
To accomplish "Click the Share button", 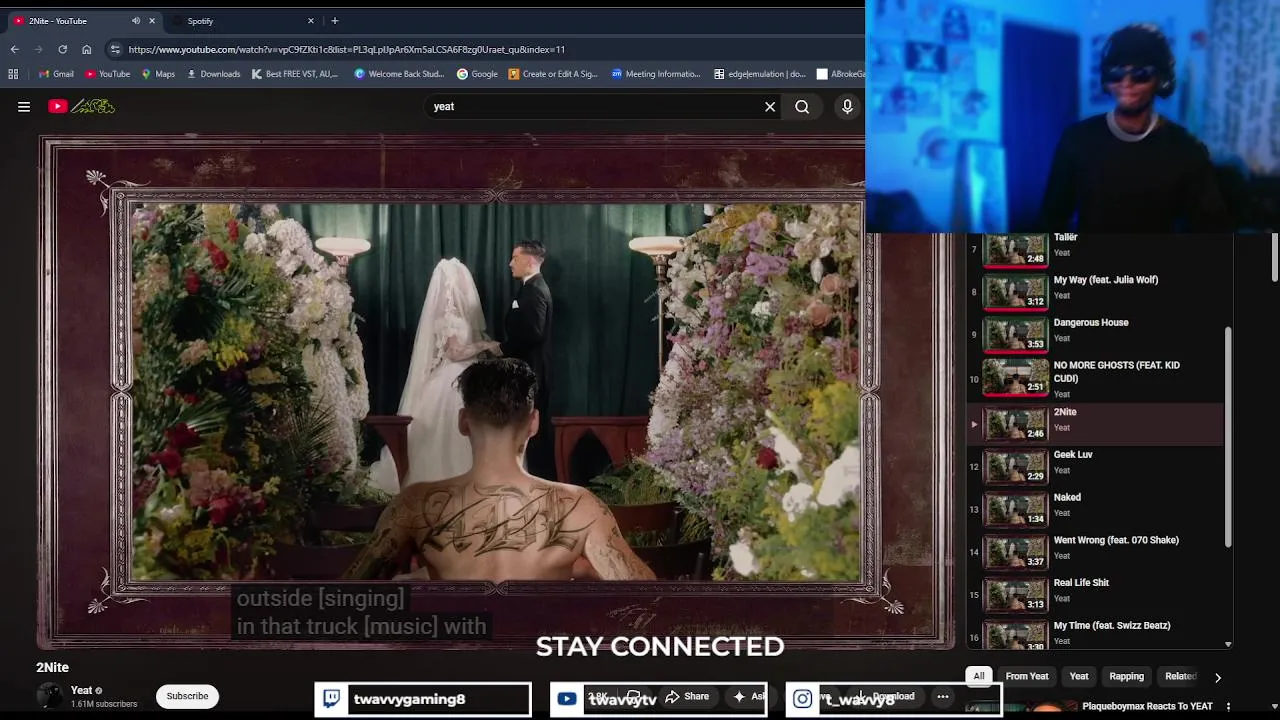I will click(x=687, y=696).
